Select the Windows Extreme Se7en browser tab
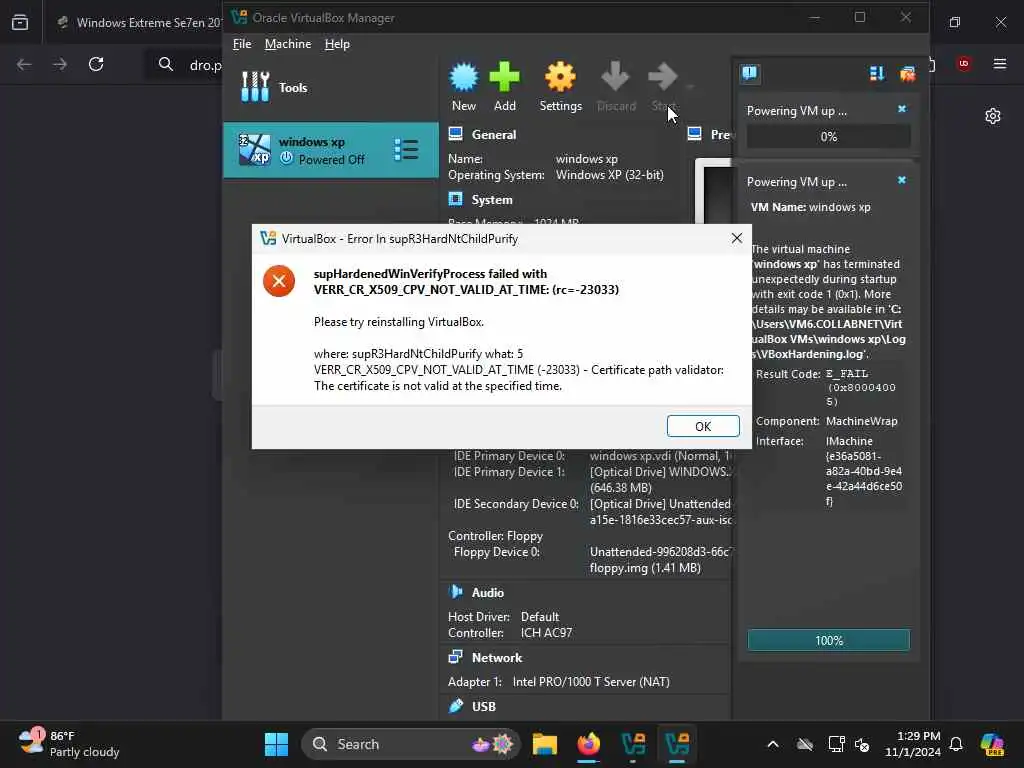 138,22
